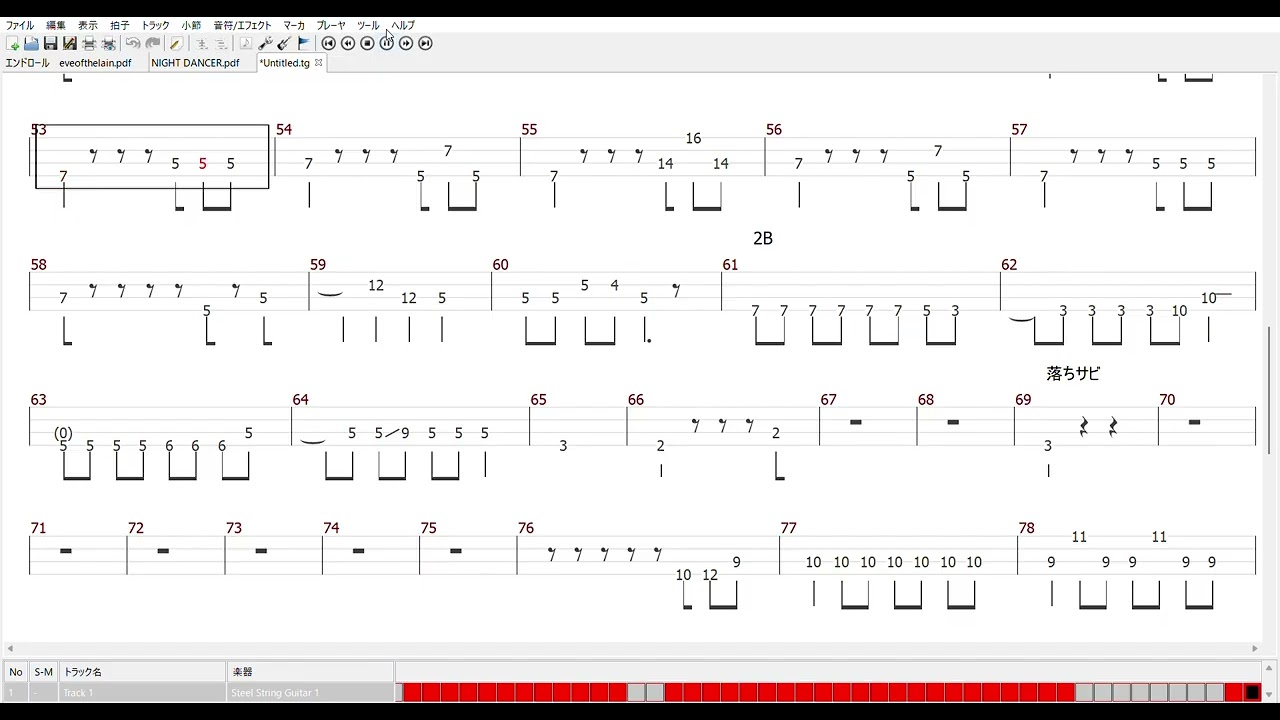This screenshot has height=720, width=1280.
Task: Click the right arrow of the horizontal scrollbar
Action: (x=1255, y=648)
